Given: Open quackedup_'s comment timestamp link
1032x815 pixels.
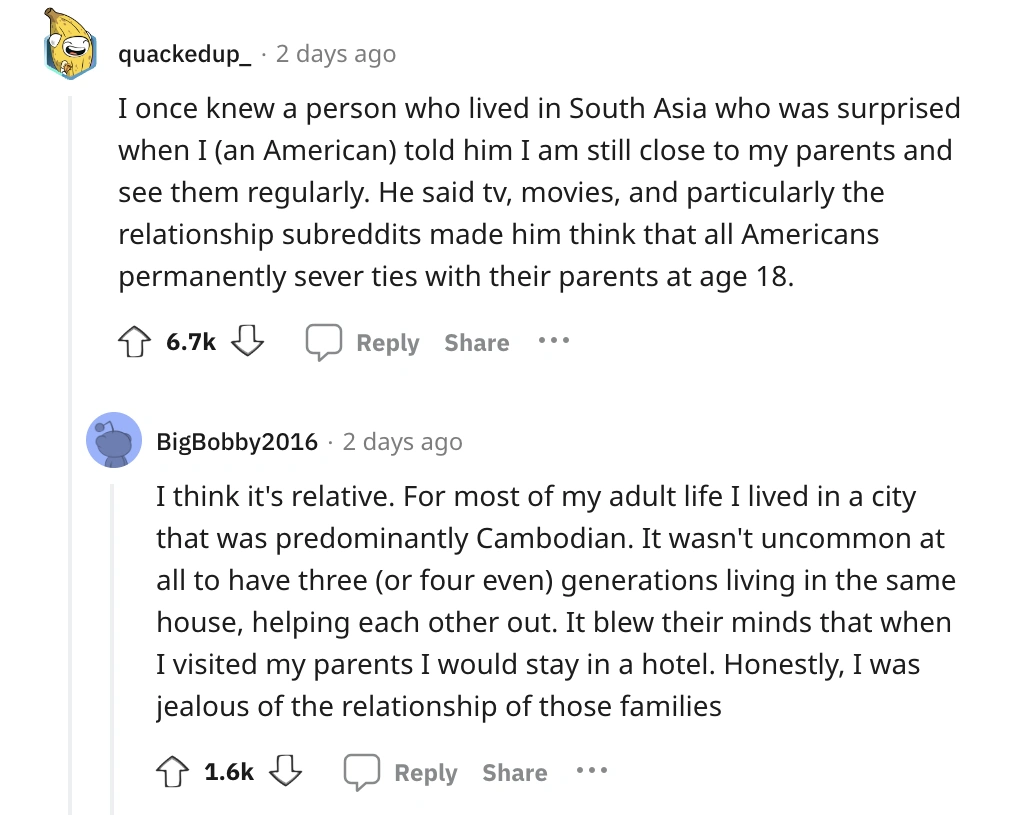Looking at the screenshot, I should click(x=335, y=54).
